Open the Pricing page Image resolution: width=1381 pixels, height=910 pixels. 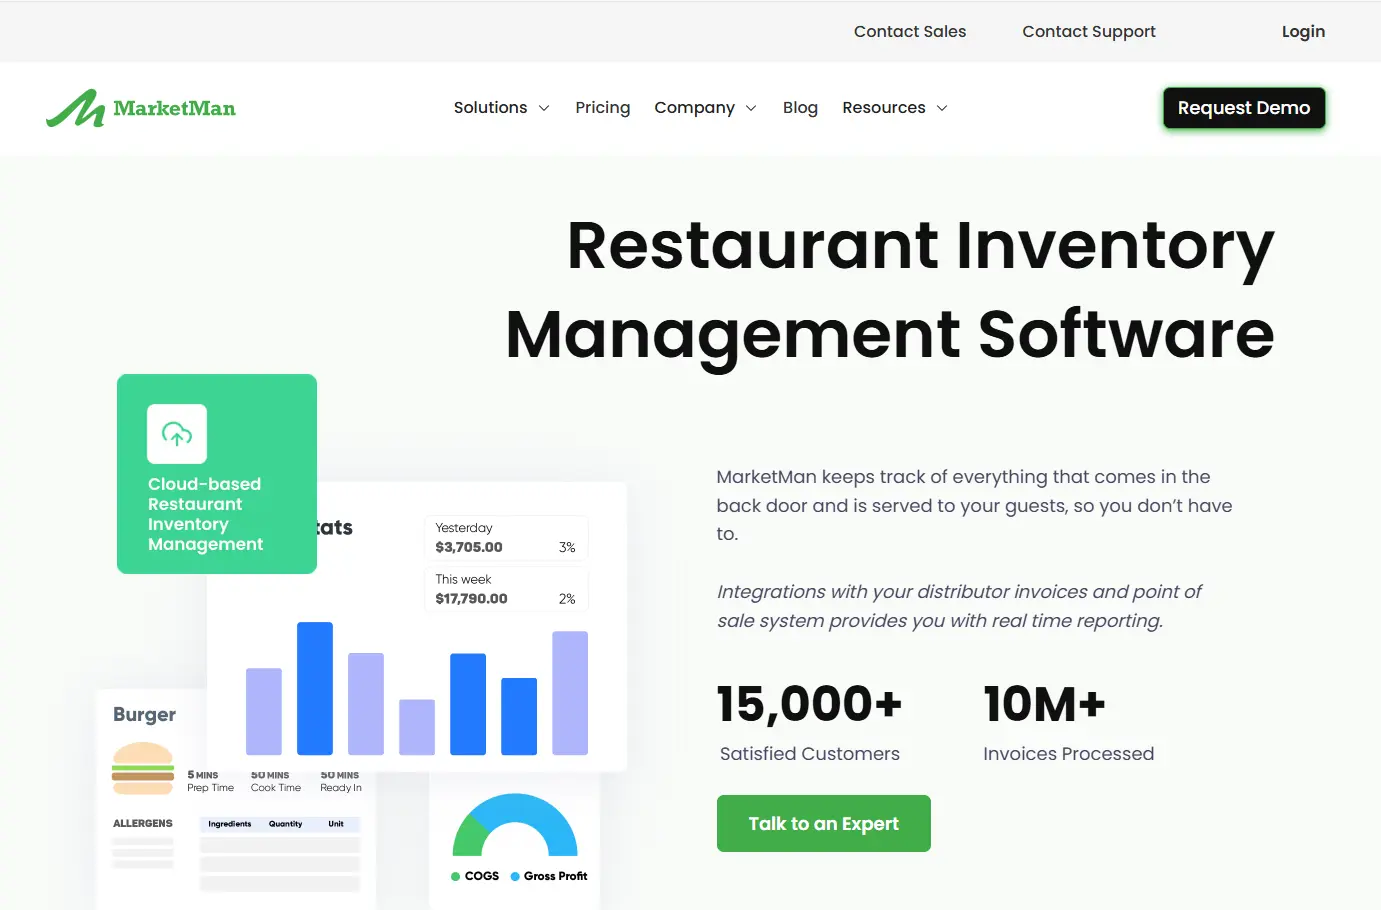603,107
